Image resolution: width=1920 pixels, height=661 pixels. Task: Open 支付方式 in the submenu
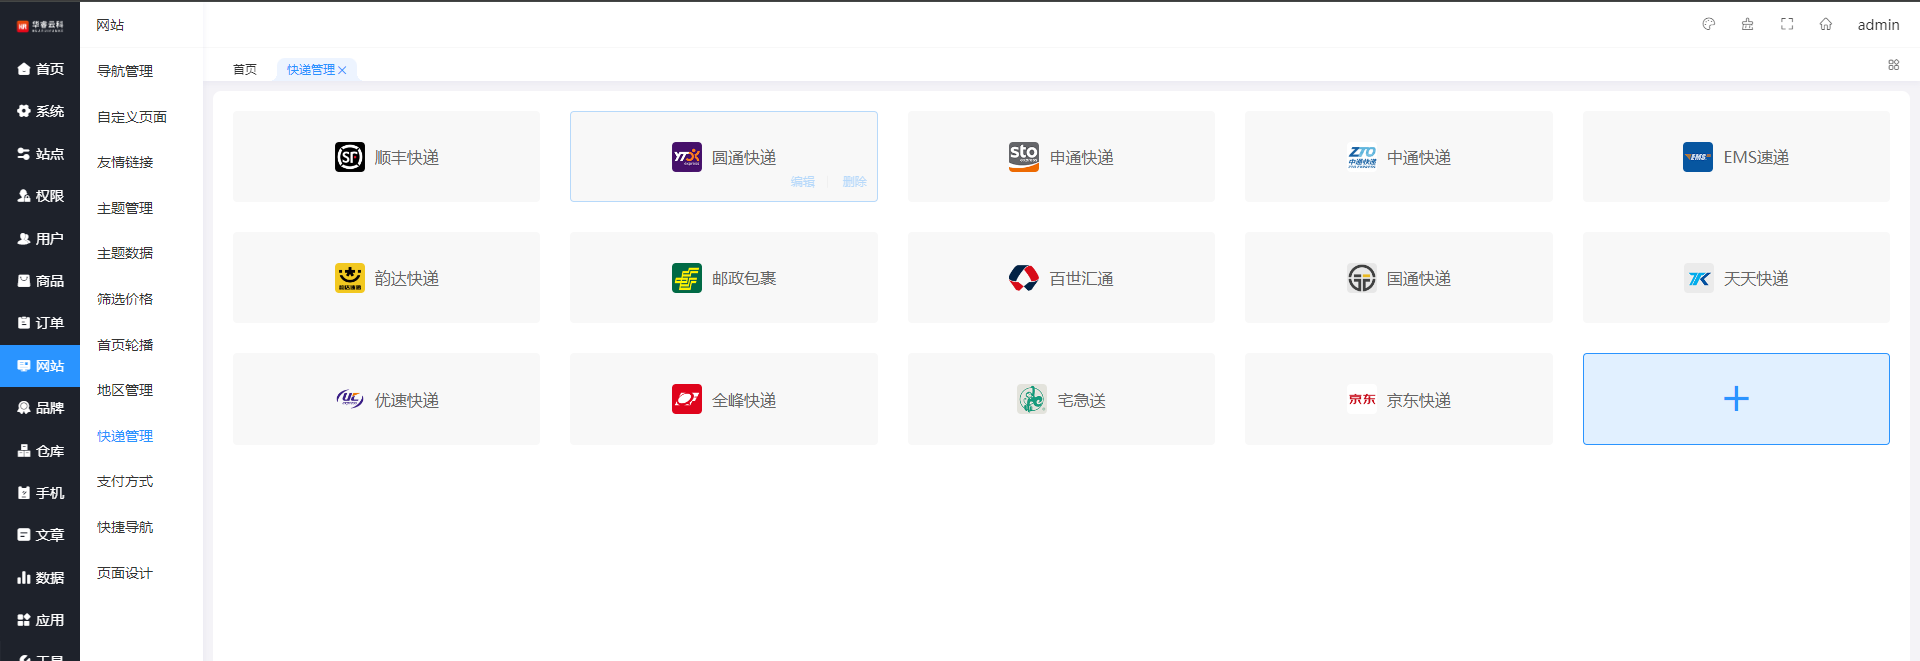click(125, 482)
